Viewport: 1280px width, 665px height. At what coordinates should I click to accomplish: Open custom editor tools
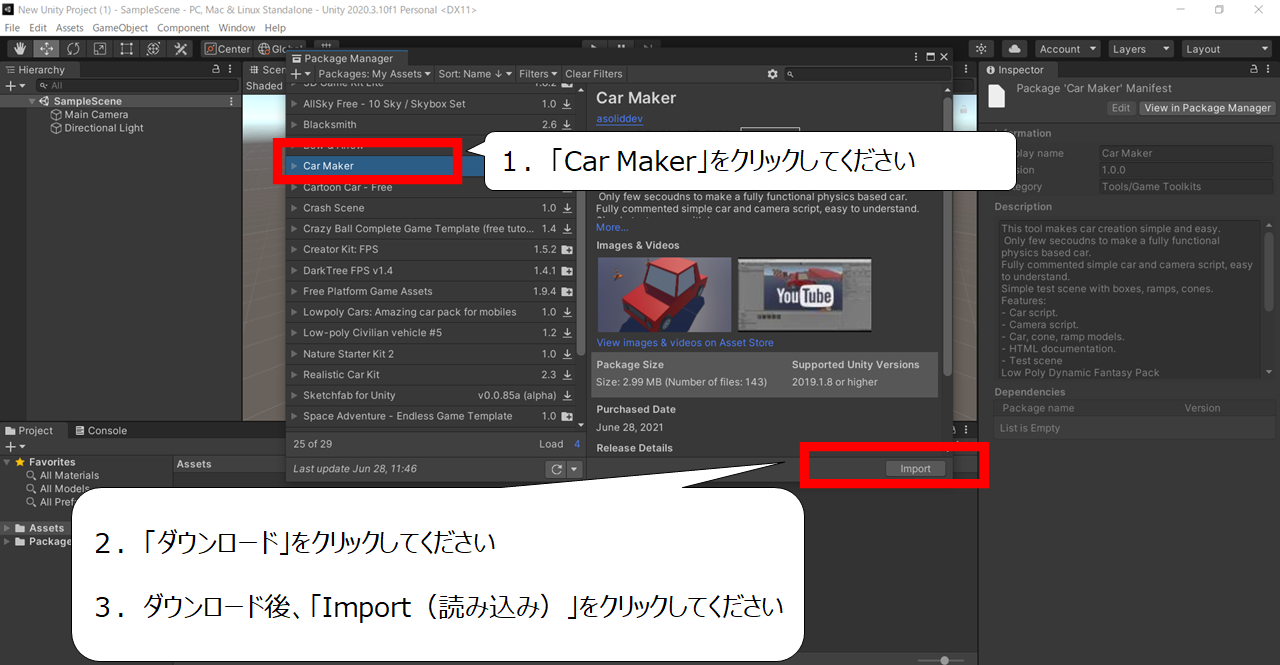[181, 49]
